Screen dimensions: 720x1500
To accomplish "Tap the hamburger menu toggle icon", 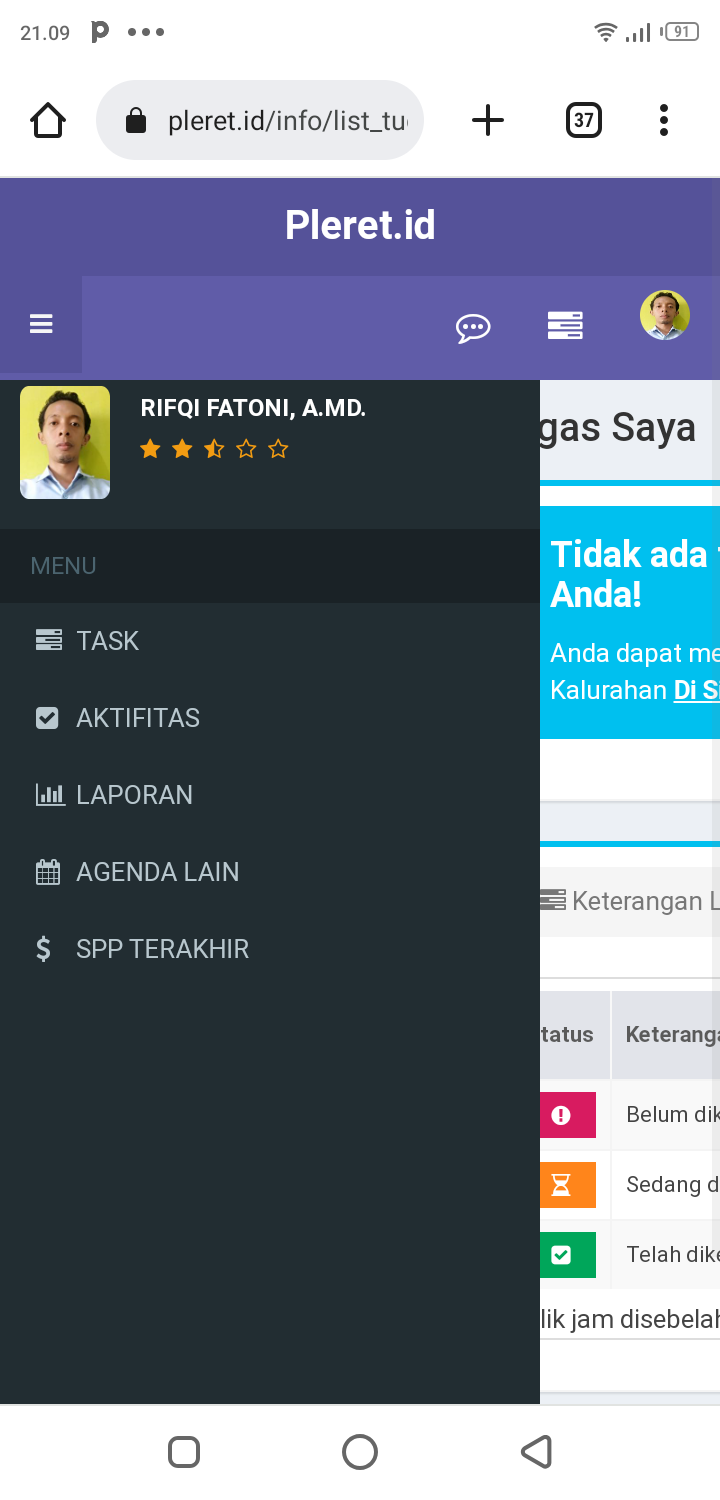I will click(41, 324).
